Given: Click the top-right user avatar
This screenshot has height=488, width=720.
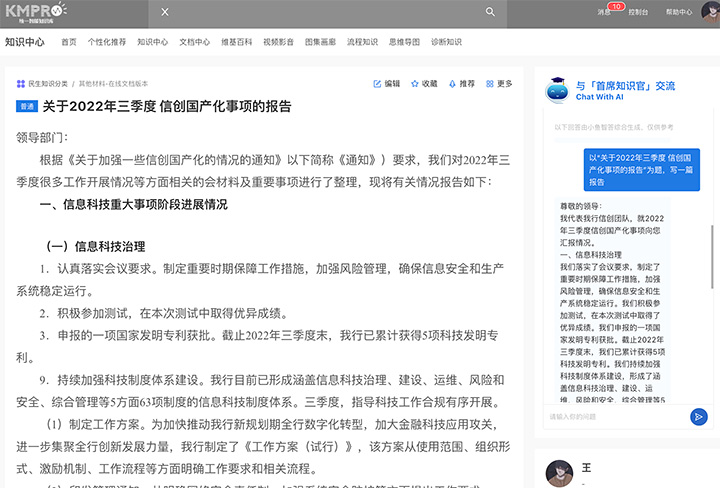Looking at the screenshot, I should (x=711, y=11).
